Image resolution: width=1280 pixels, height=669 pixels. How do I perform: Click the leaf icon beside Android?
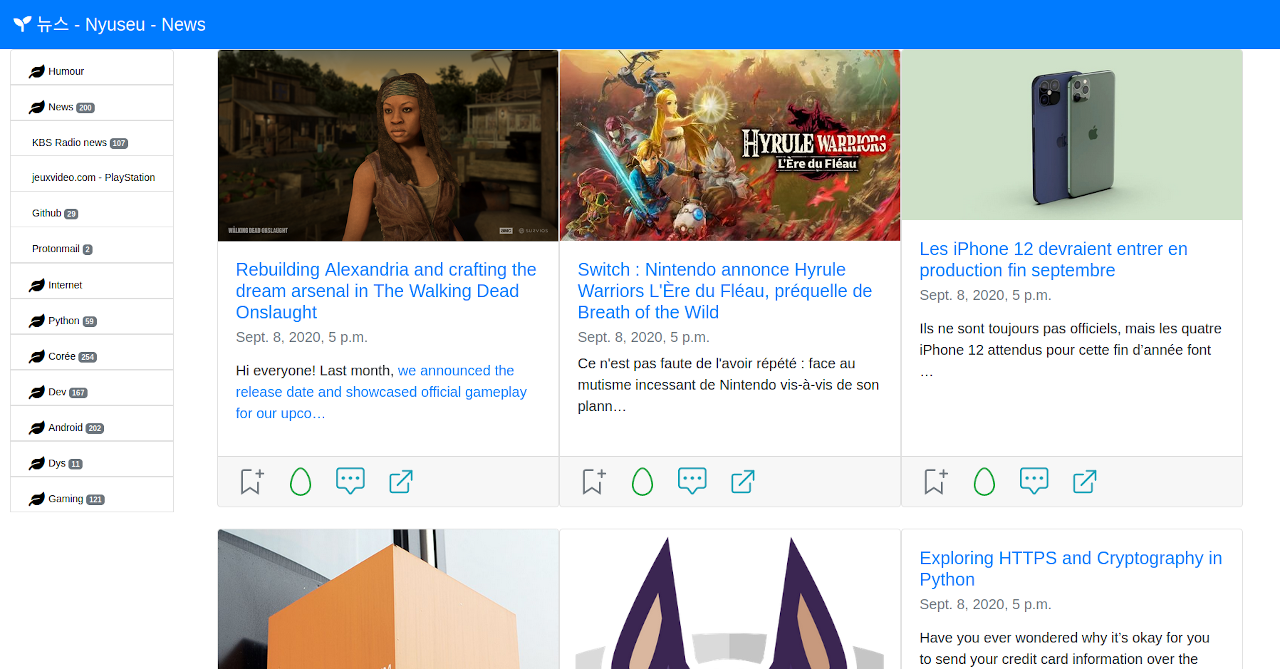click(37, 428)
